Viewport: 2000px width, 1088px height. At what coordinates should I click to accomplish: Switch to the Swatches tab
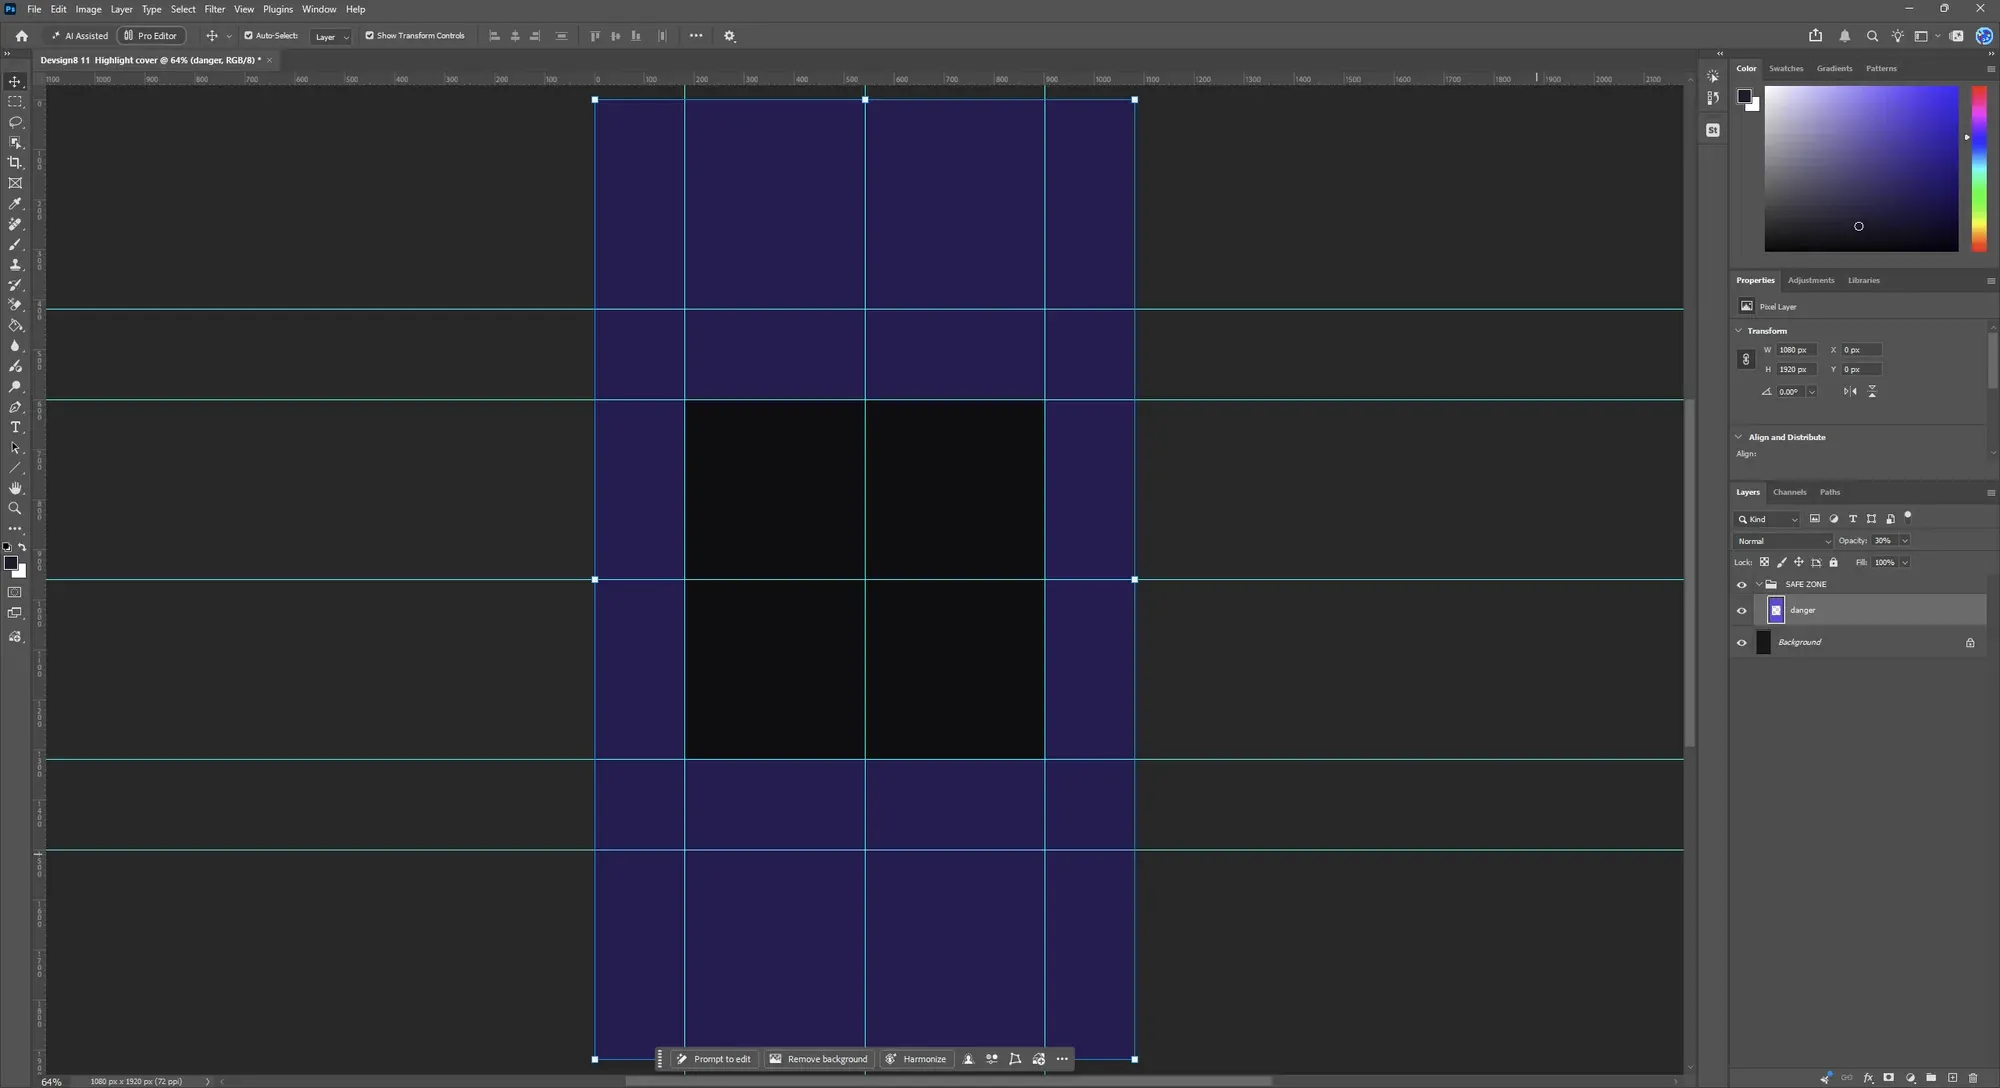pos(1786,68)
